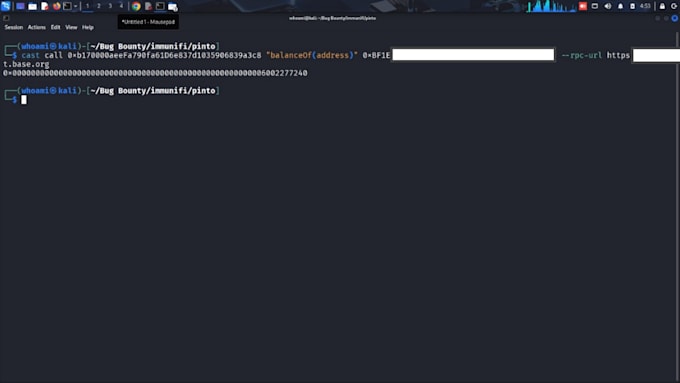The image size is (680, 383).
Task: Close the terminal window with blue button
Action: coord(675,18)
